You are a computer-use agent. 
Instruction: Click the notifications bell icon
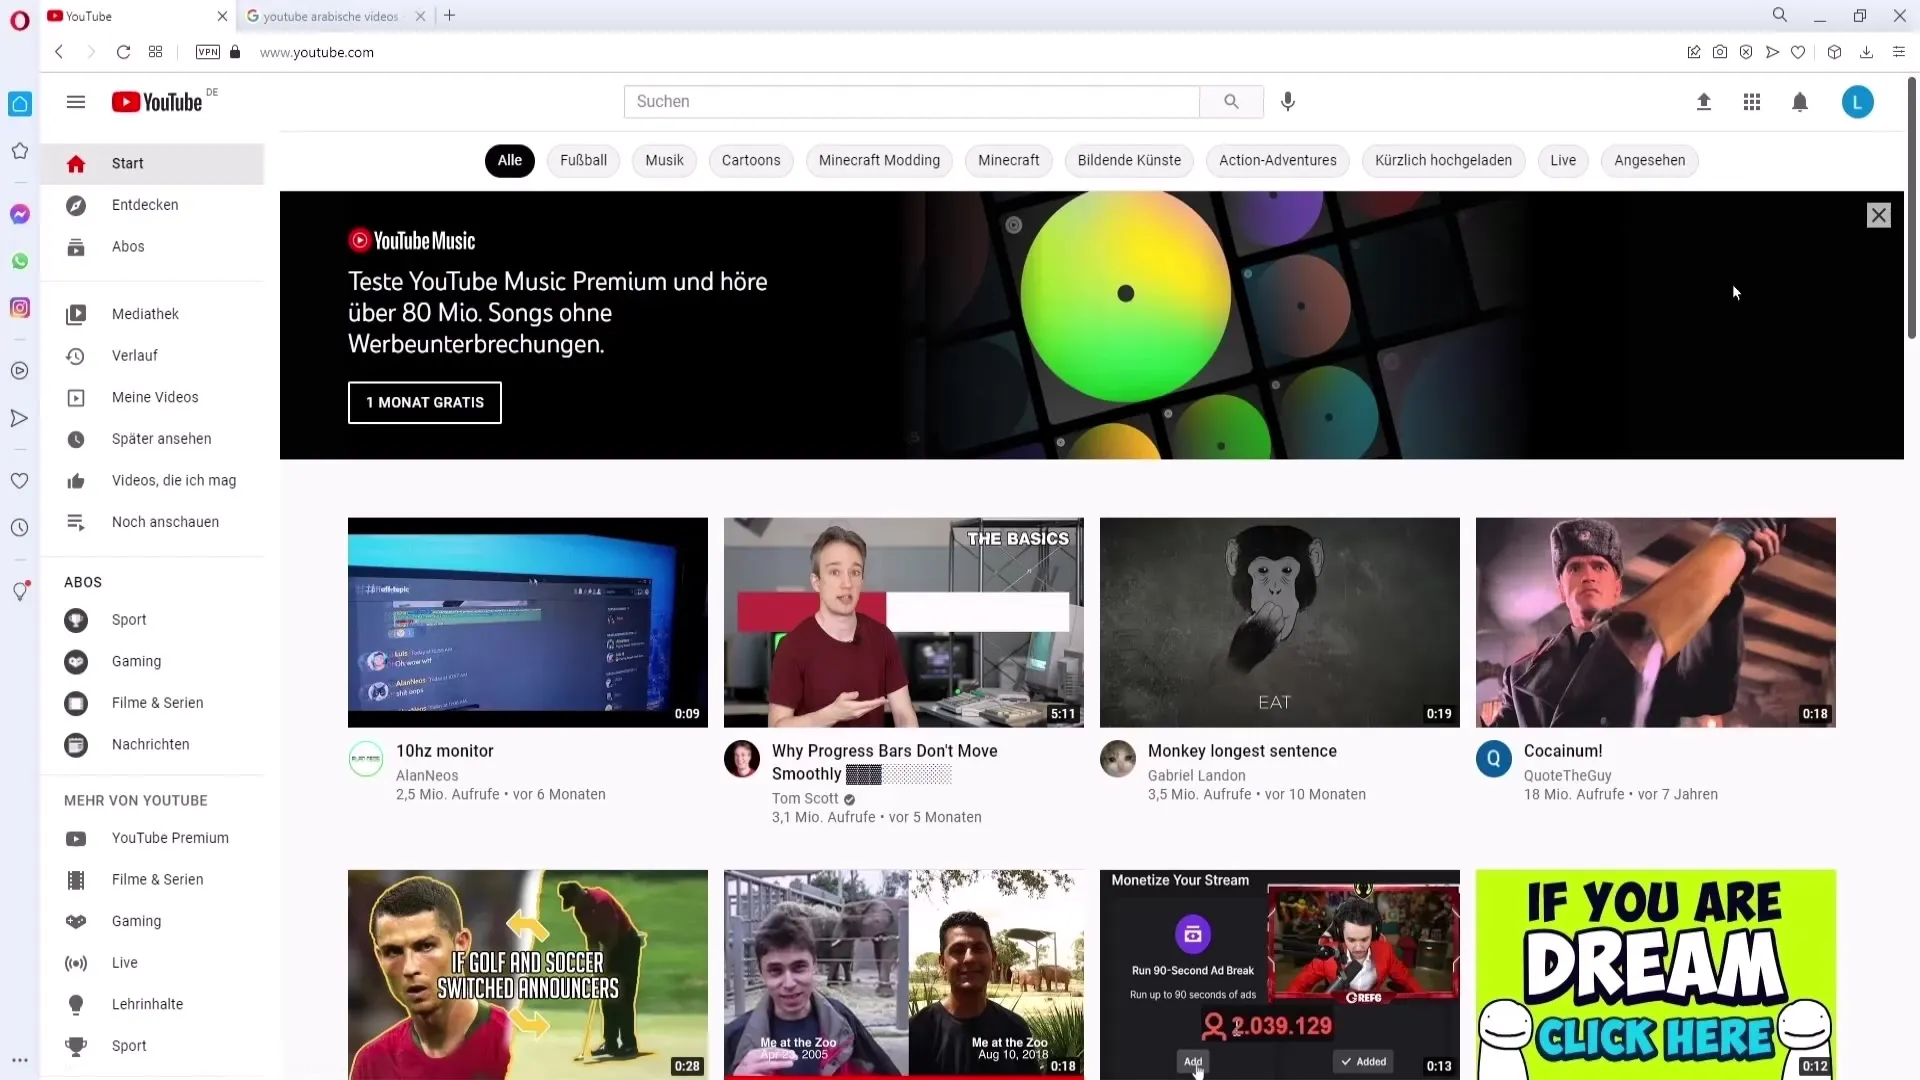1800,102
